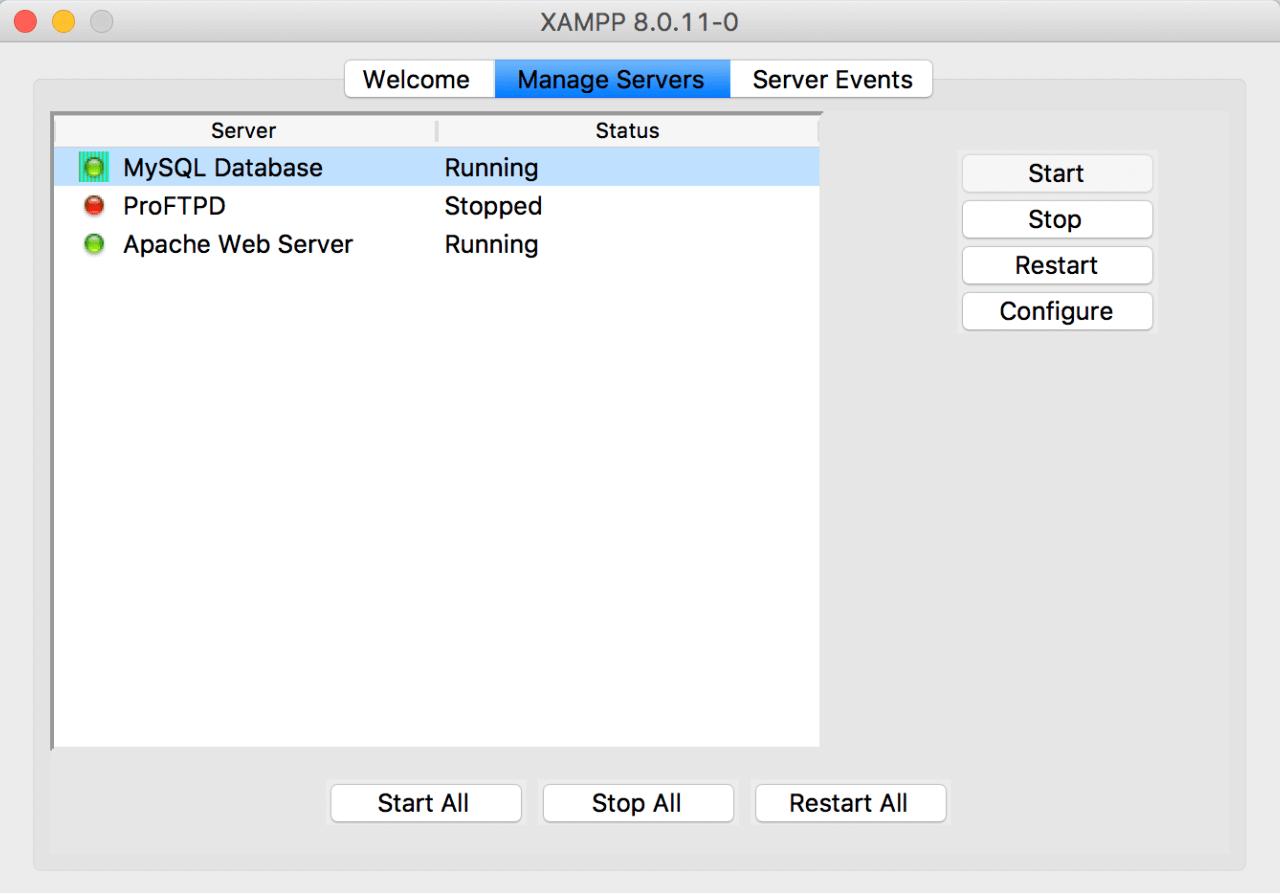1280x893 pixels.
Task: Restart the selected server
Action: coord(1057,265)
